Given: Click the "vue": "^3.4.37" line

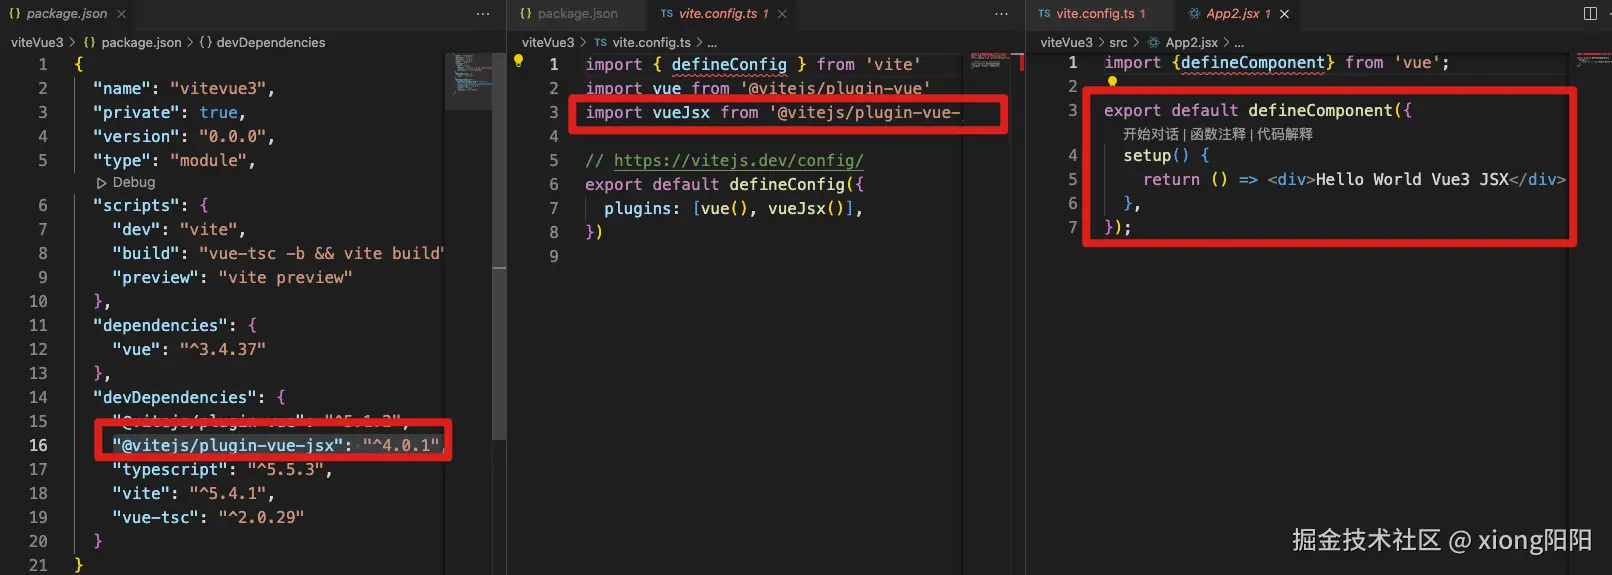Looking at the screenshot, I should click(188, 349).
